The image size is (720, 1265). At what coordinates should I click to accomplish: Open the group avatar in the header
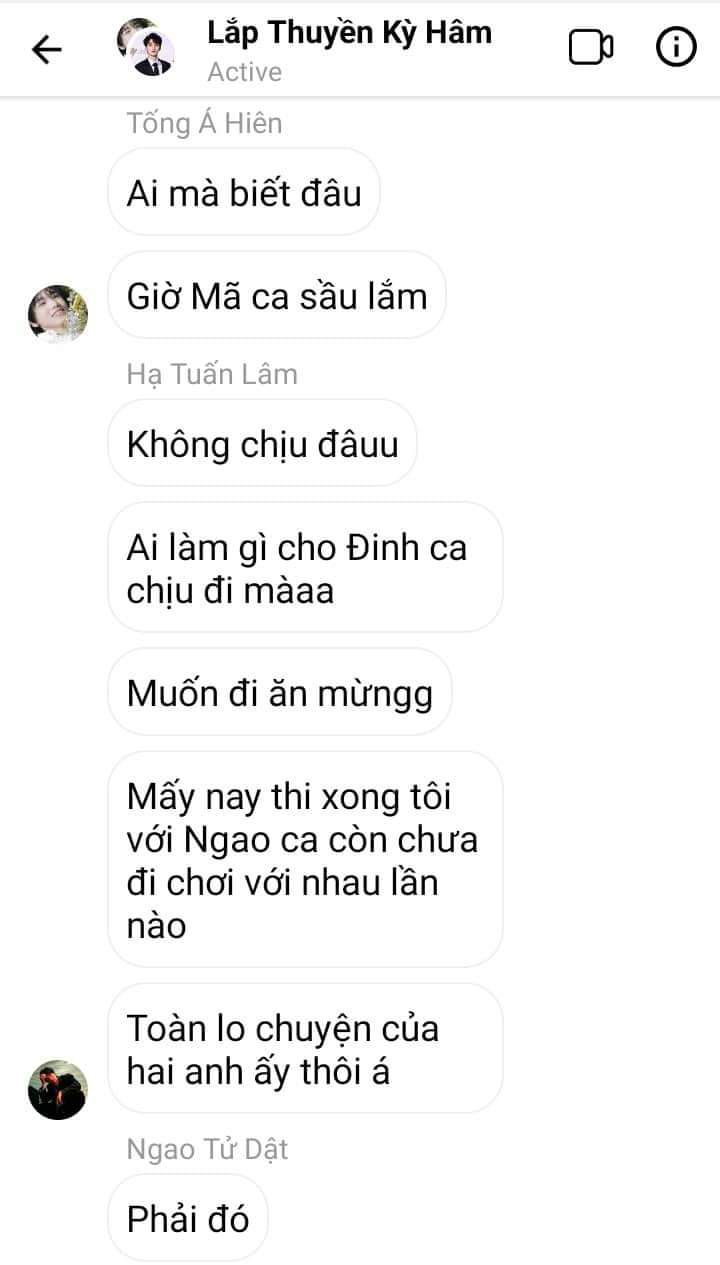[145, 47]
